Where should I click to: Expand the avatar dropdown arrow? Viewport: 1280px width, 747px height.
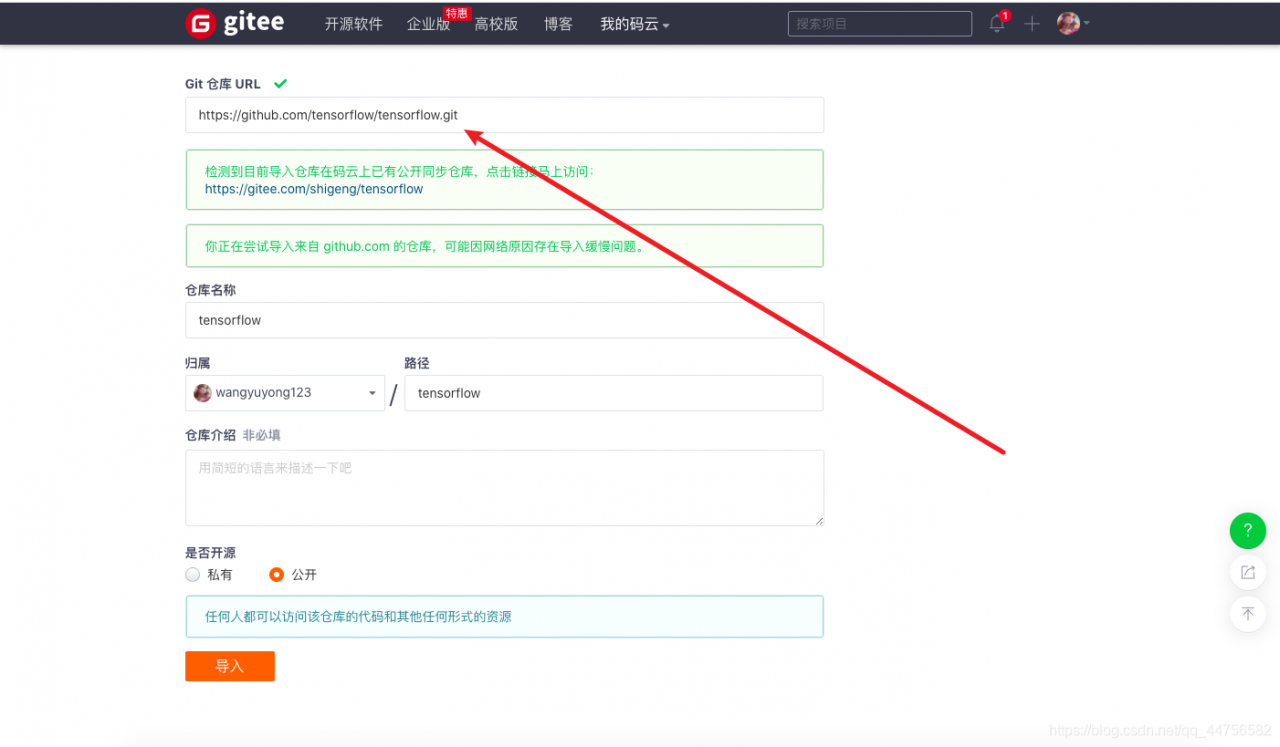click(x=1086, y=23)
